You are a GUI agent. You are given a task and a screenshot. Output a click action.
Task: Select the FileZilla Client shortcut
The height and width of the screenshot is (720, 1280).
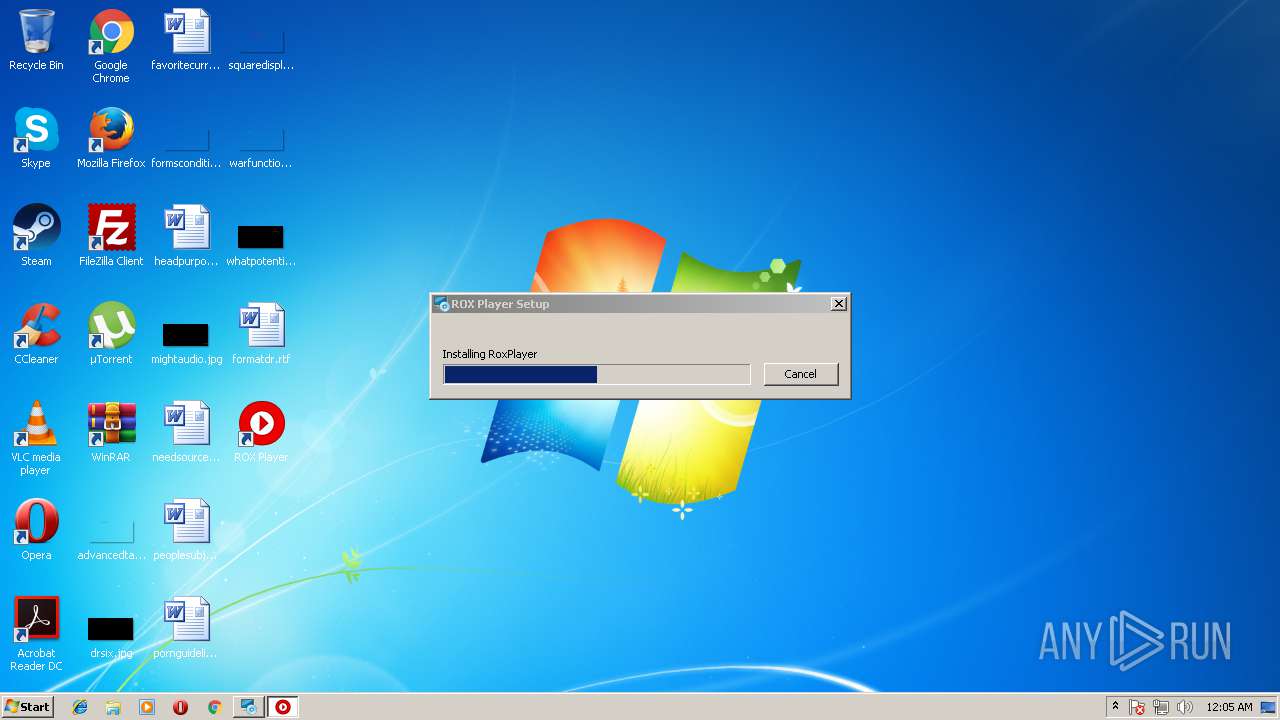coord(111,236)
